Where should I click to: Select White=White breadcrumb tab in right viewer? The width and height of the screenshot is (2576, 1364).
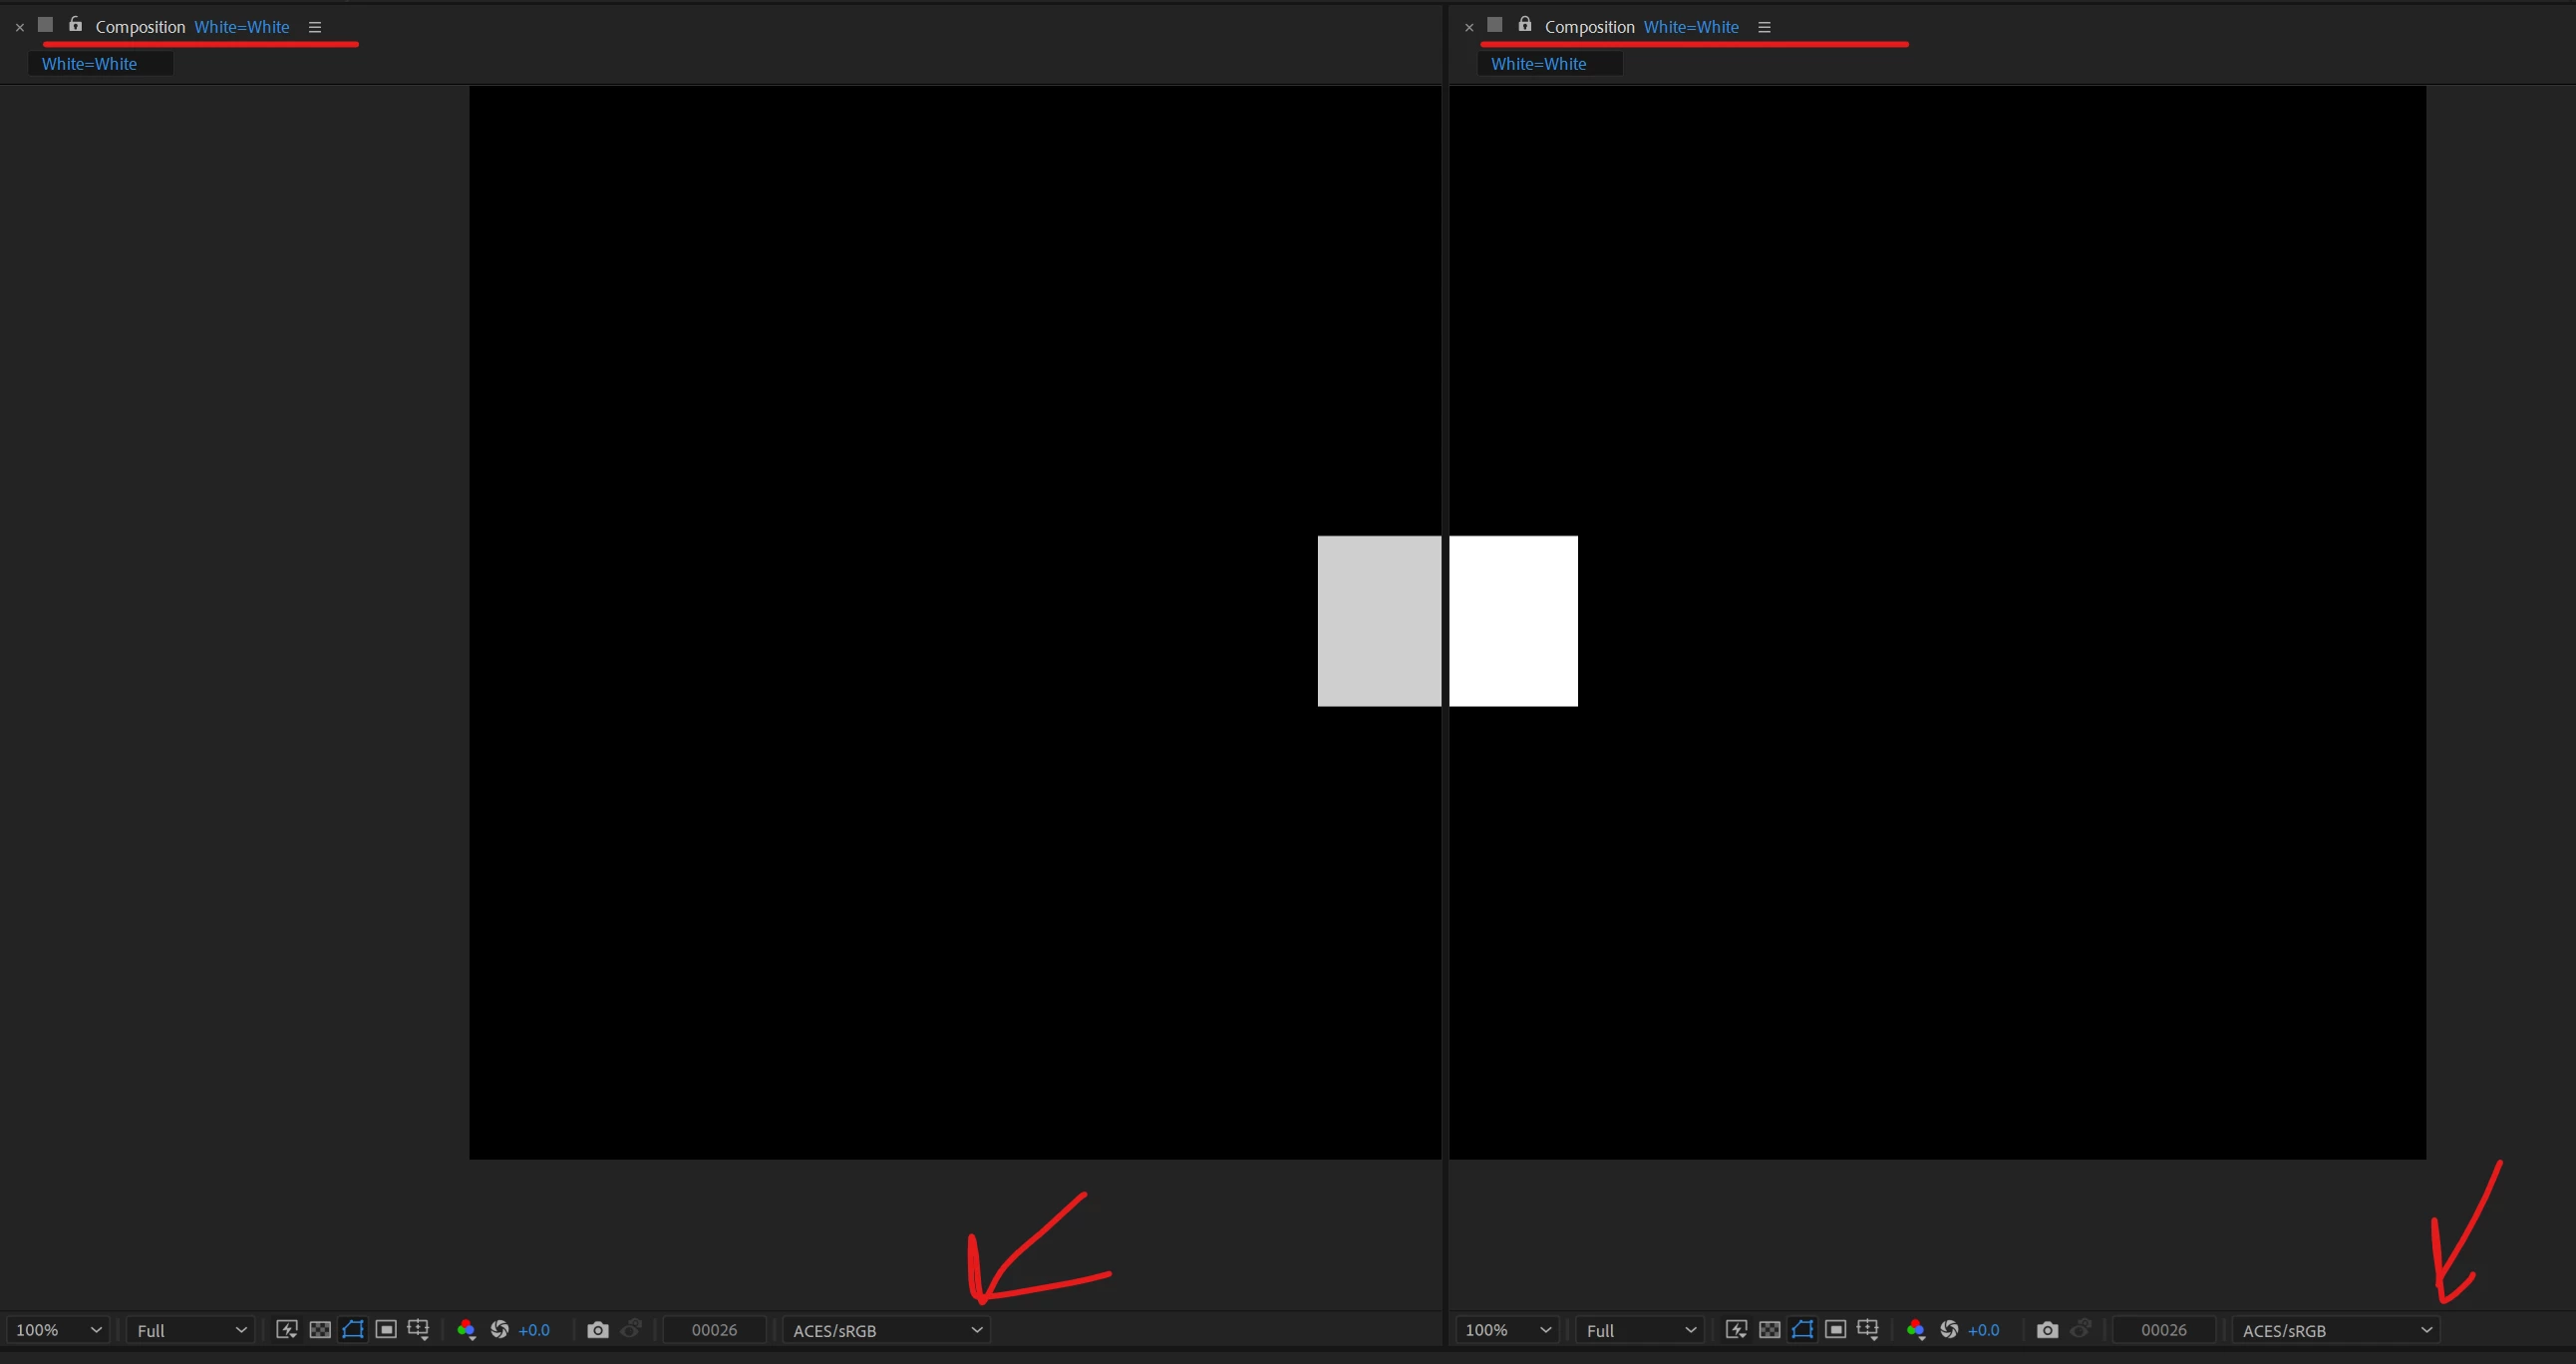point(1538,64)
